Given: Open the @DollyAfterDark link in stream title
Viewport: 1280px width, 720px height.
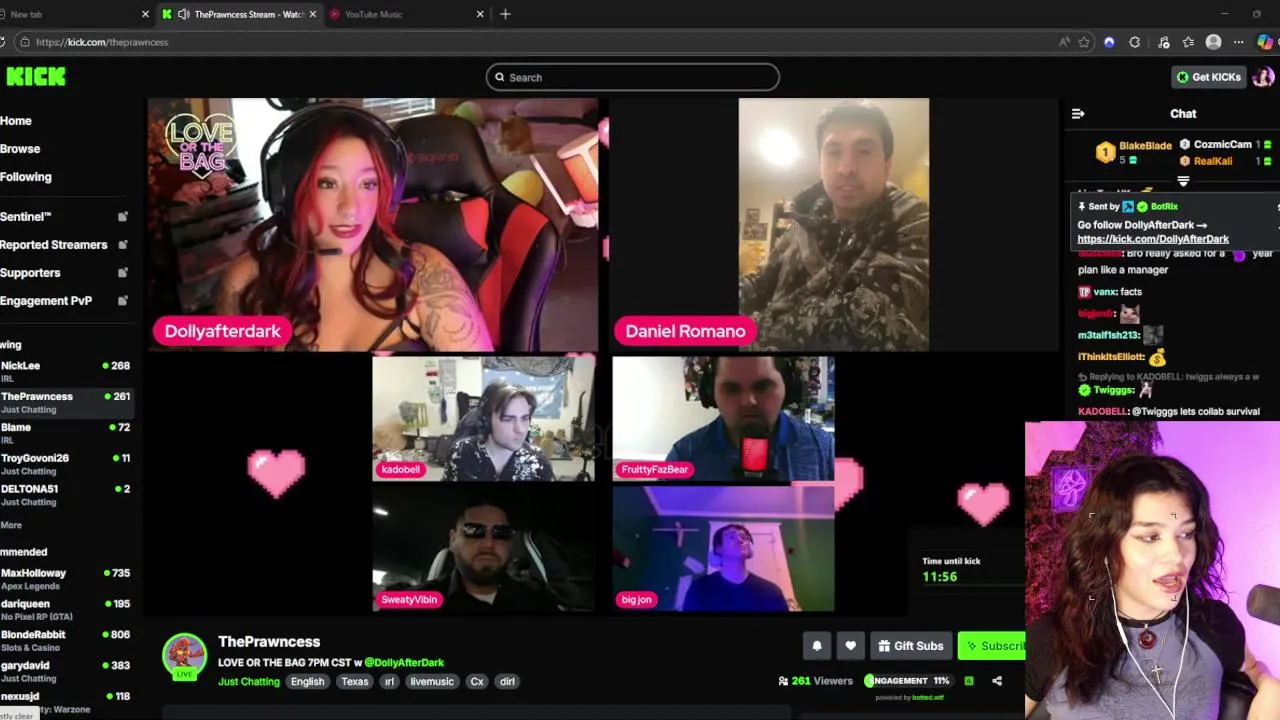Looking at the screenshot, I should tap(404, 662).
